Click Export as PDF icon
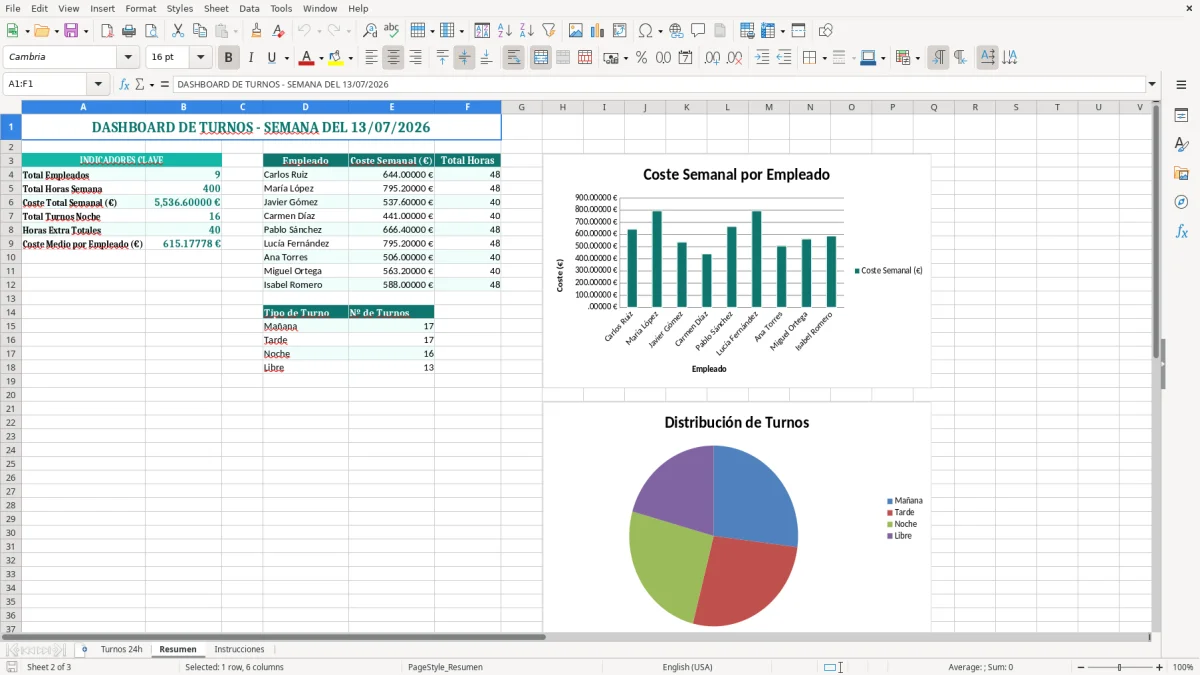The width and height of the screenshot is (1200, 675). point(107,31)
